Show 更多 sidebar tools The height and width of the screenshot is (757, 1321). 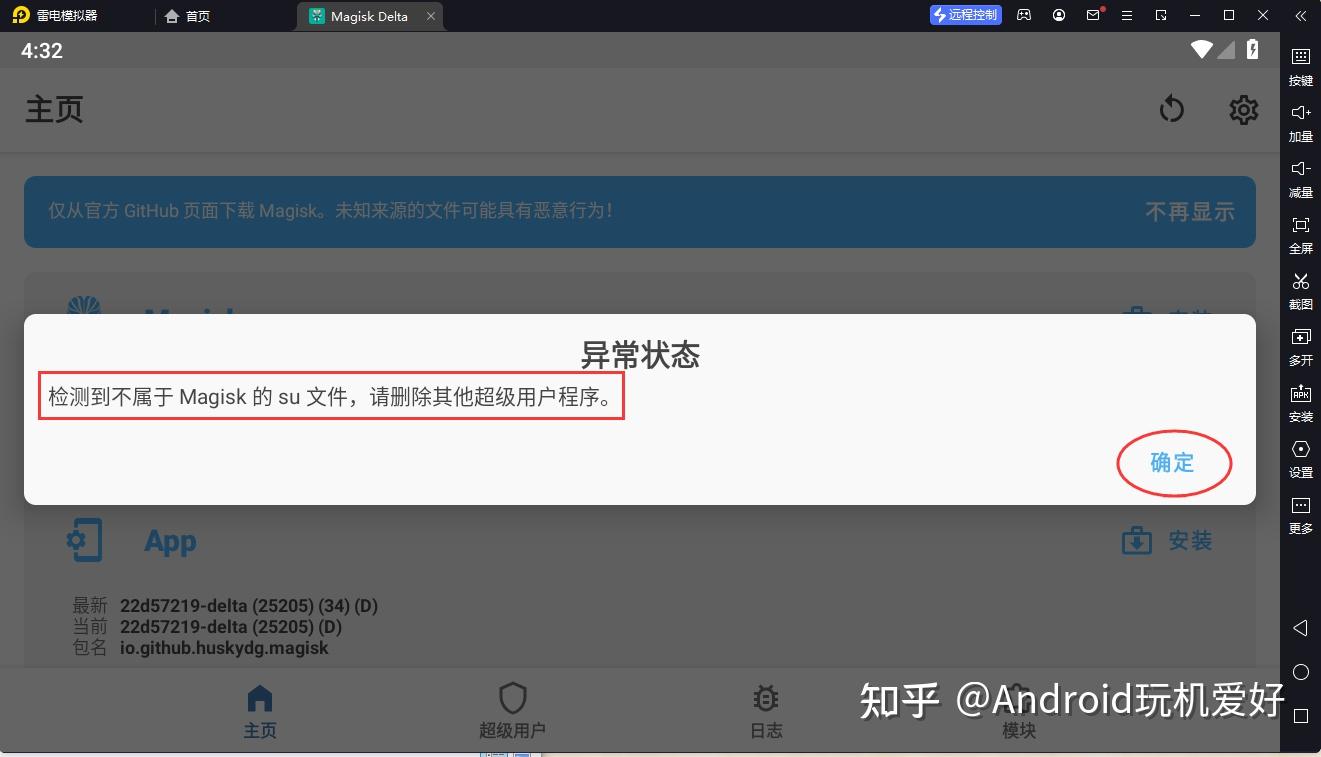(x=1300, y=514)
